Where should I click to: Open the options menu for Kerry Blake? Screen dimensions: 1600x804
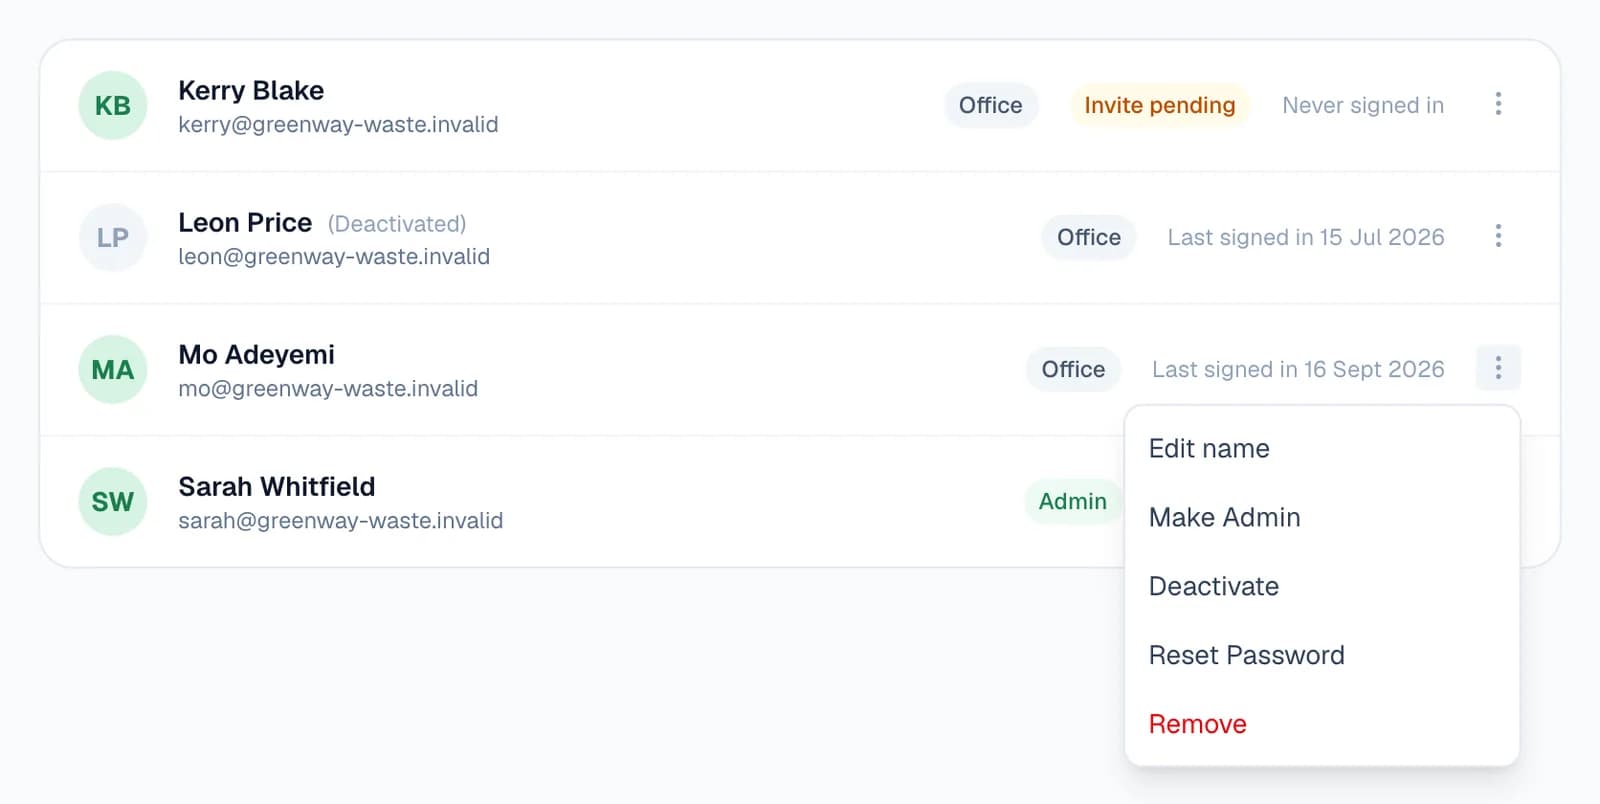tap(1497, 104)
